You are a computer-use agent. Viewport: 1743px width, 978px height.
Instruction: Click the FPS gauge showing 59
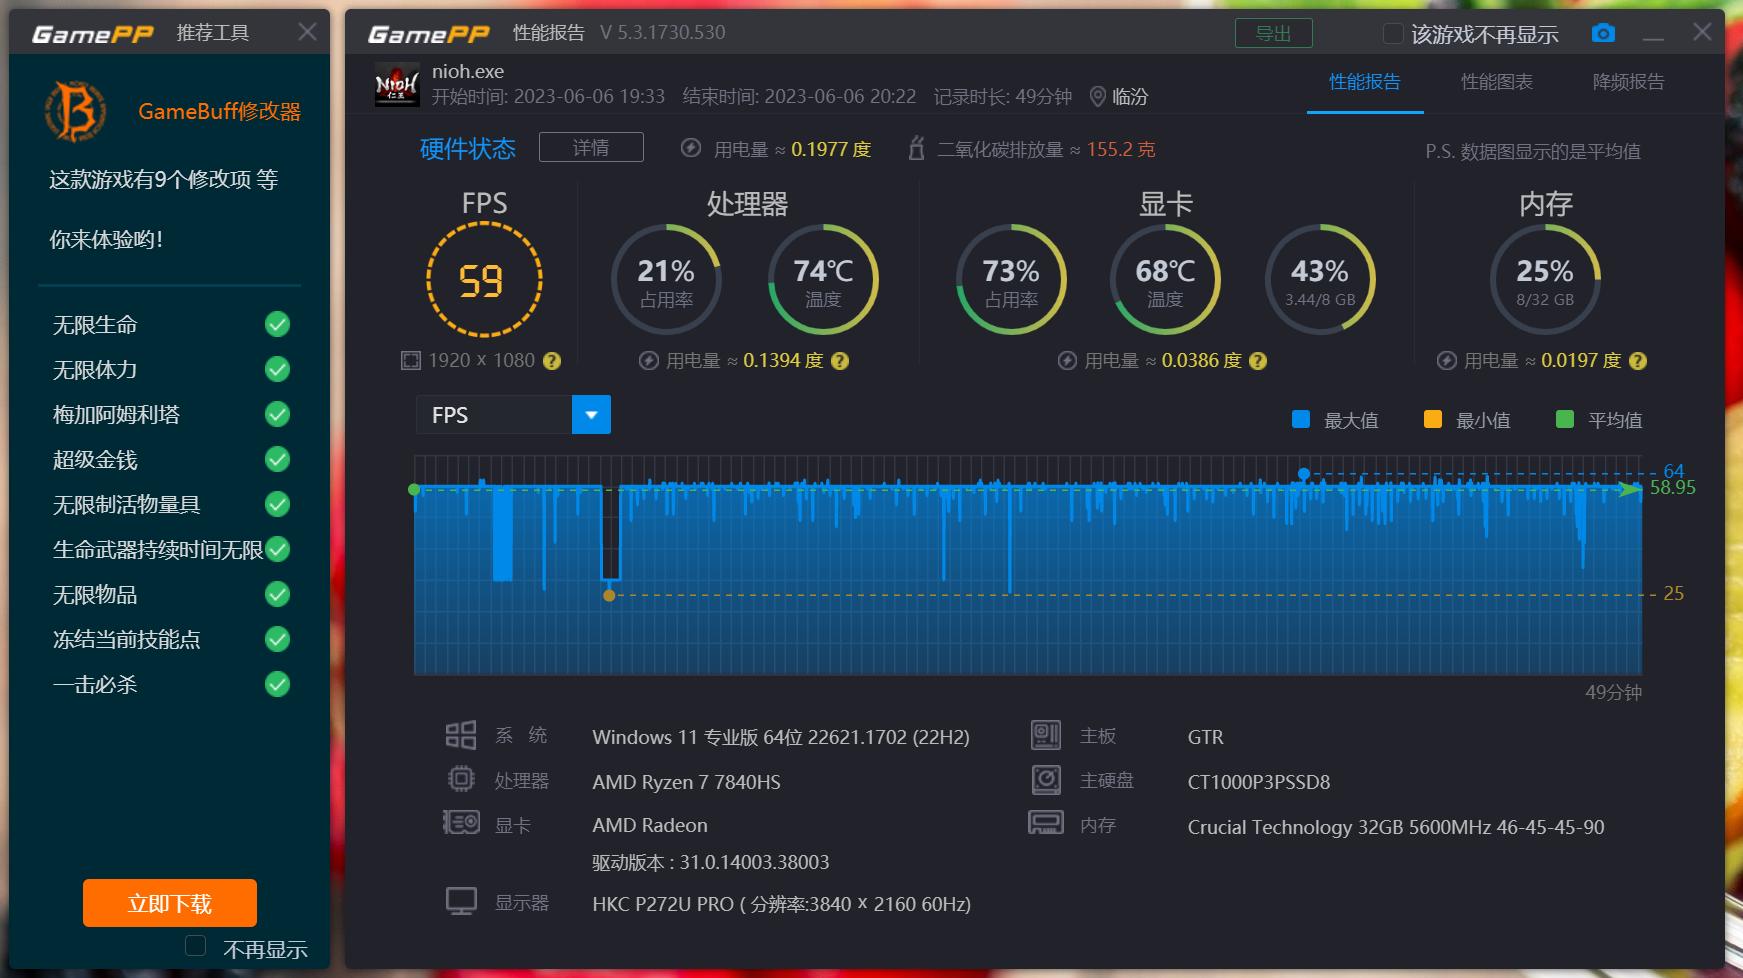point(484,280)
